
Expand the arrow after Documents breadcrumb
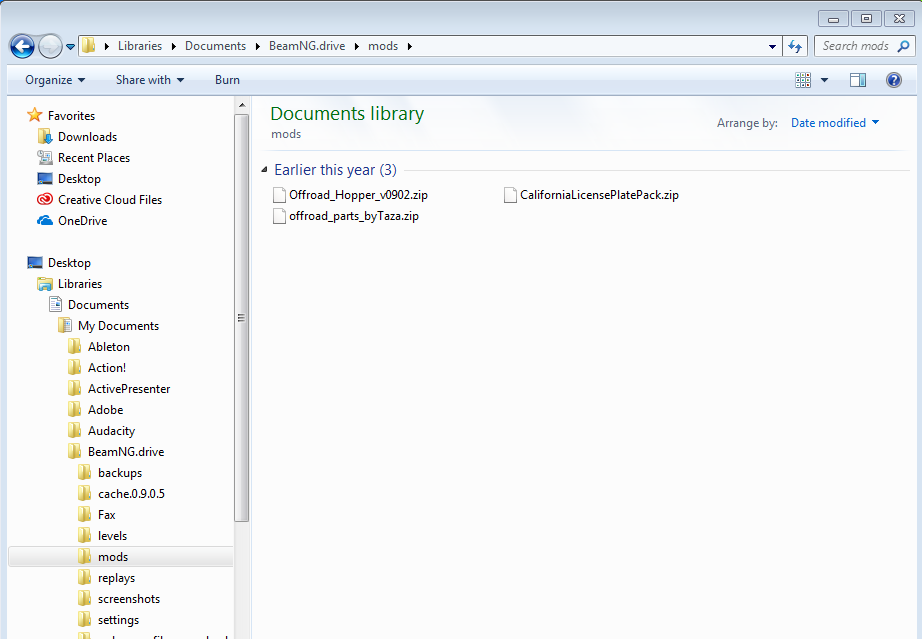click(x=258, y=46)
